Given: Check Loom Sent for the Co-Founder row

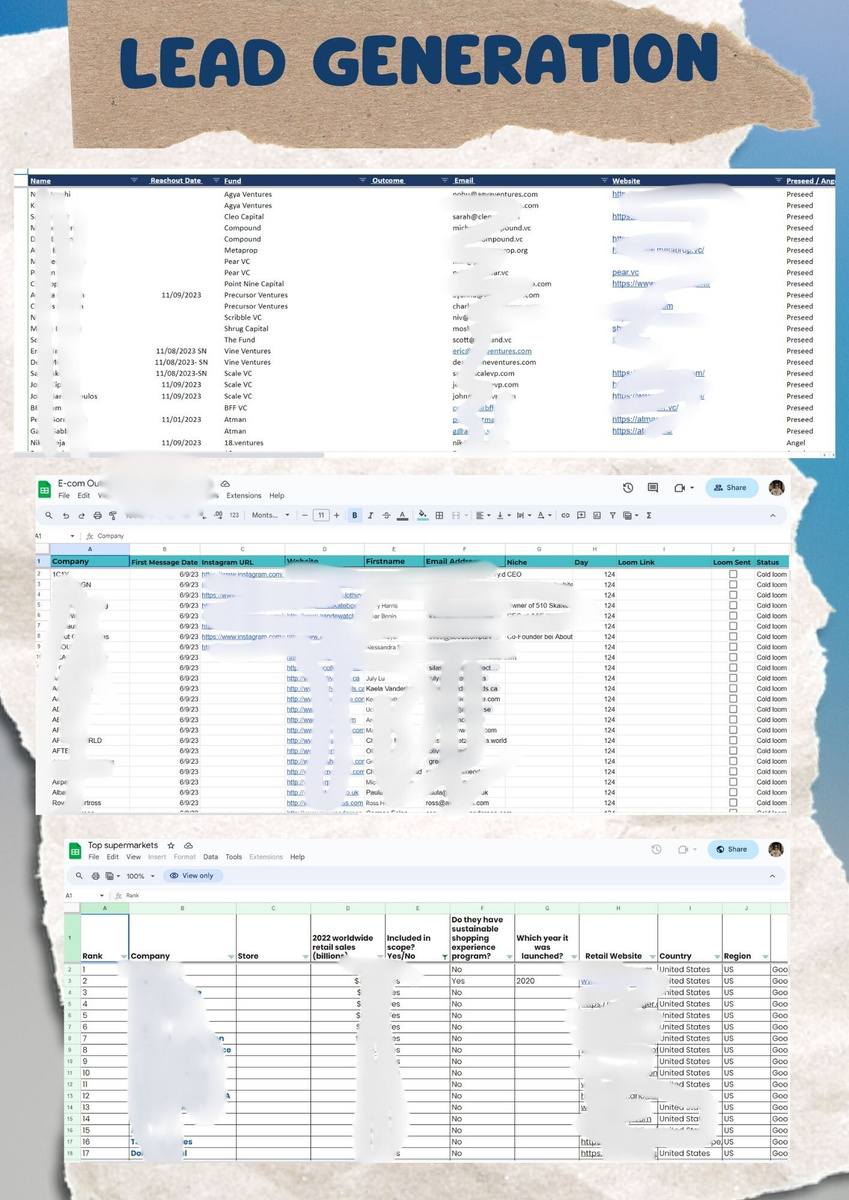Looking at the screenshot, I should pos(733,637).
